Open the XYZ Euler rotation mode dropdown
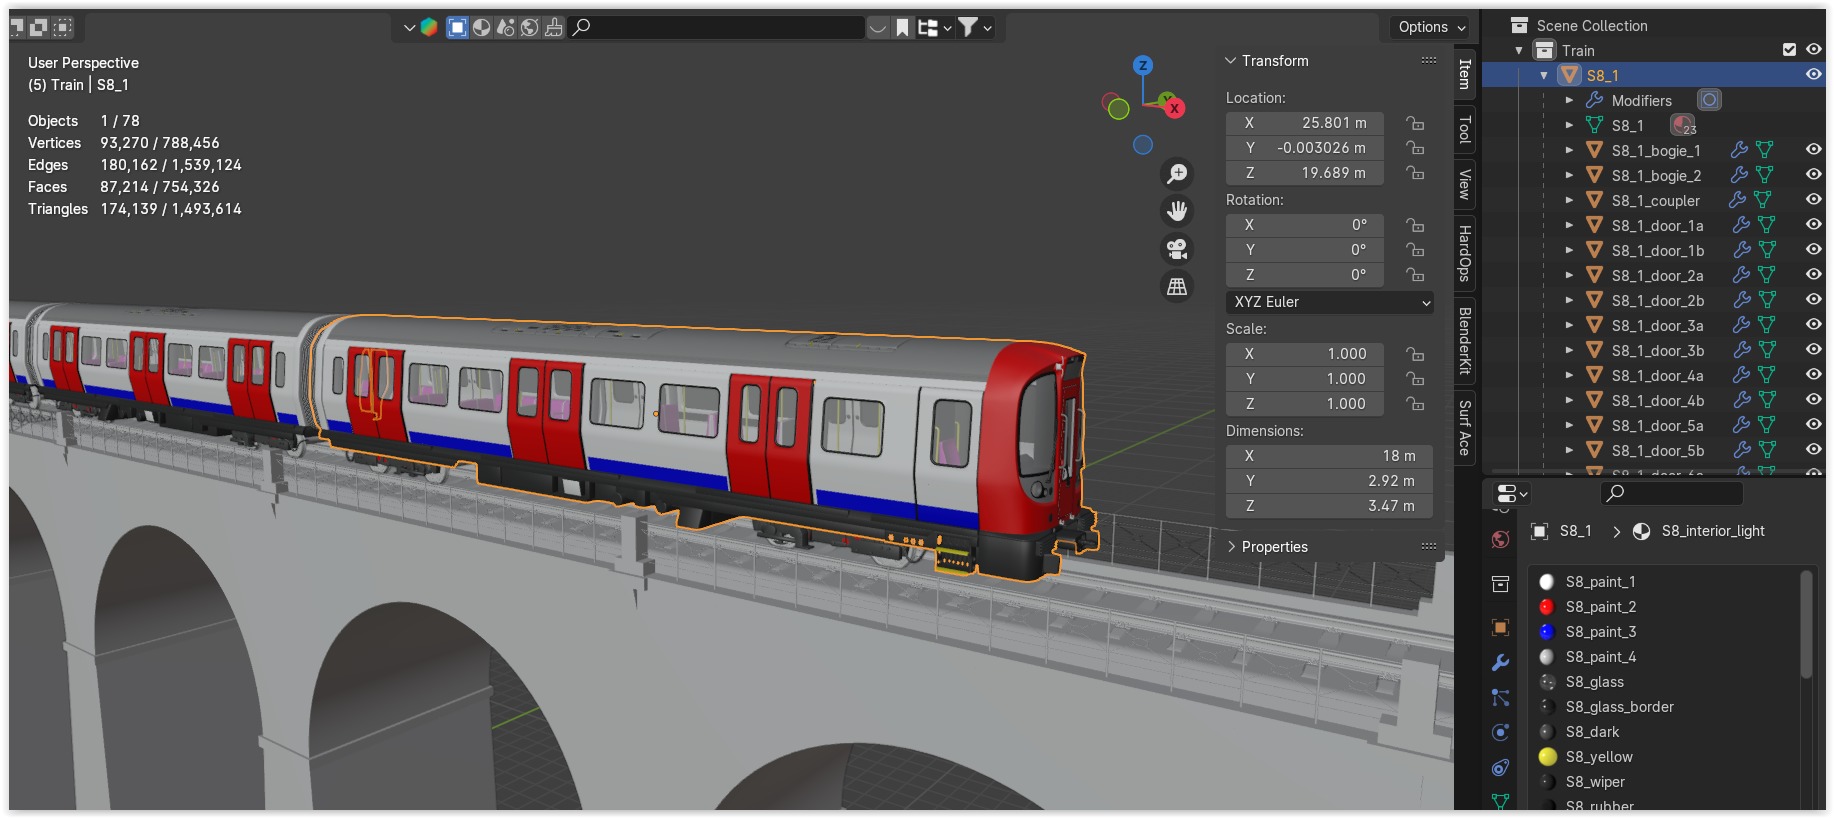This screenshot has height=818, width=1834. click(x=1330, y=302)
